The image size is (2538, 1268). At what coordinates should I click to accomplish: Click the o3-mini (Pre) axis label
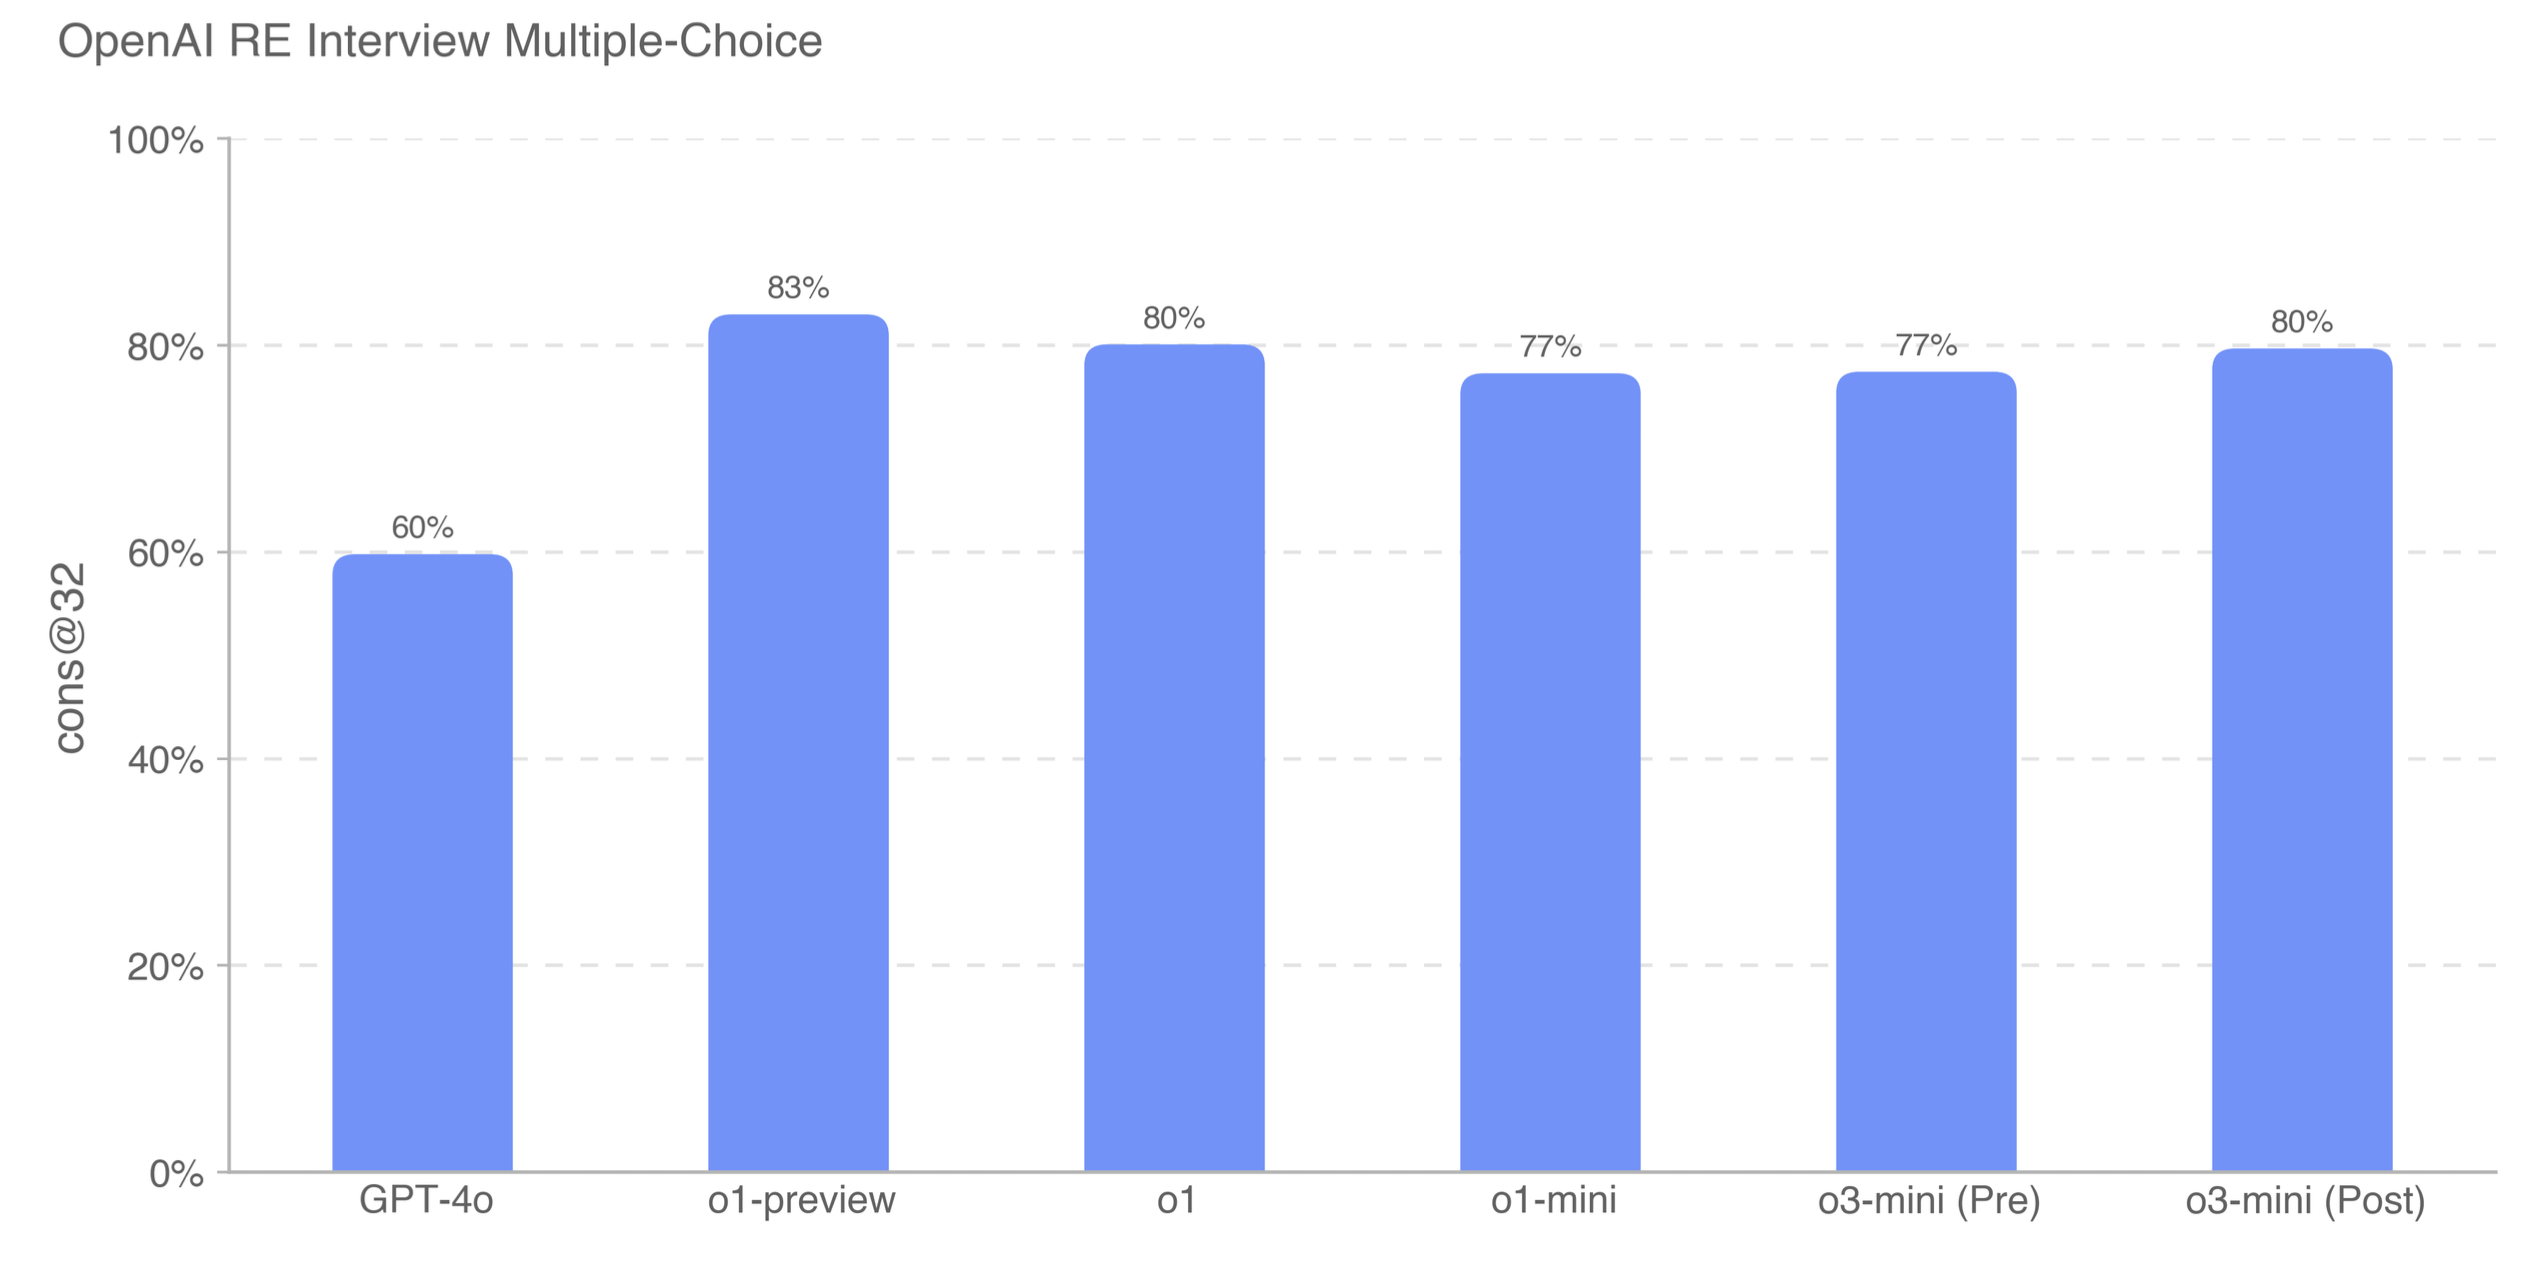(1929, 1200)
